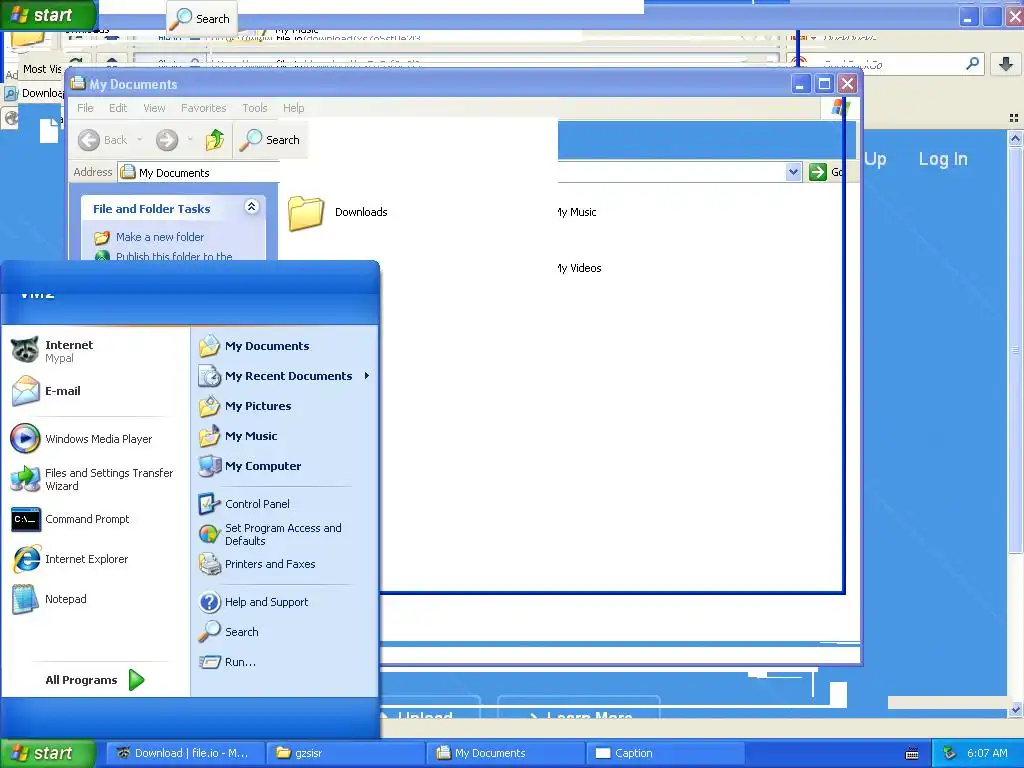This screenshot has width=1024, height=768.
Task: Switch to gzsisr taskbar window
Action: (345, 753)
